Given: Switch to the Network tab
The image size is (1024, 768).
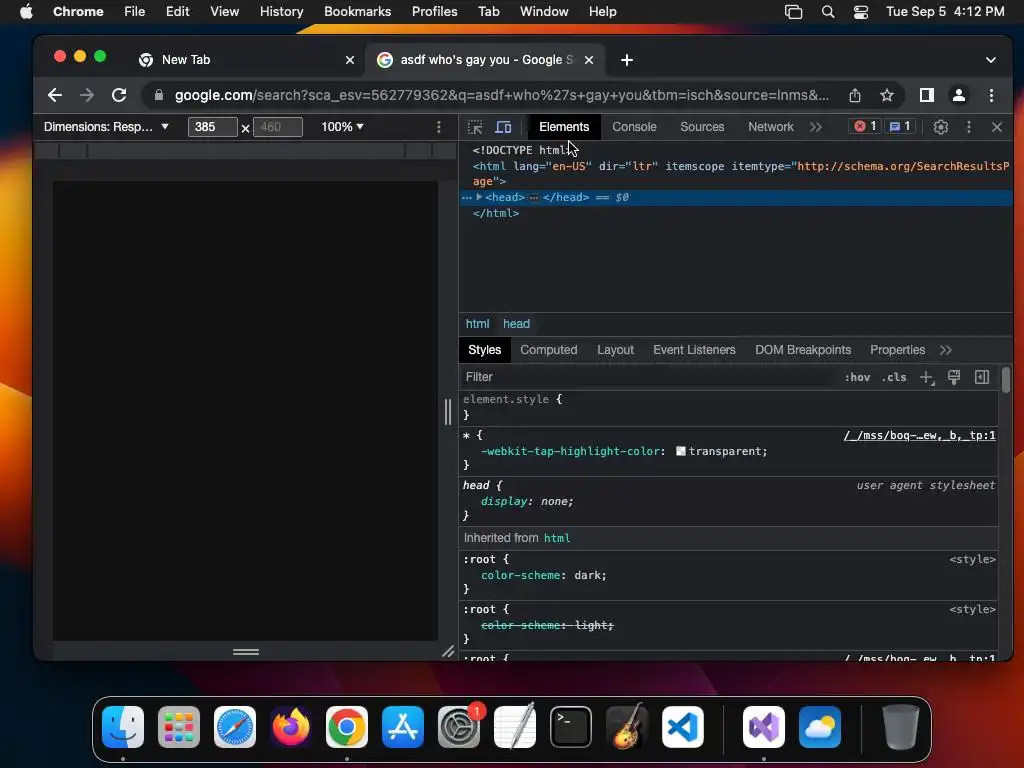Looking at the screenshot, I should pos(771,127).
